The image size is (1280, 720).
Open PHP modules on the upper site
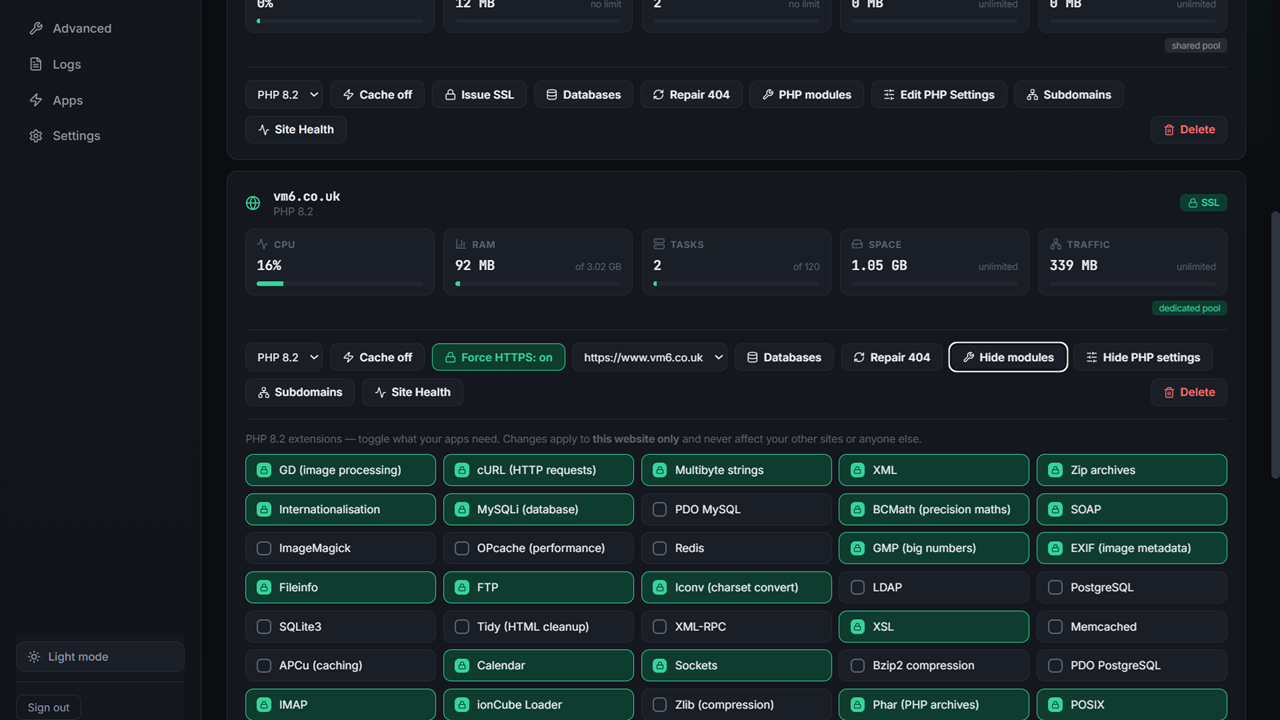pyautogui.click(x=806, y=94)
